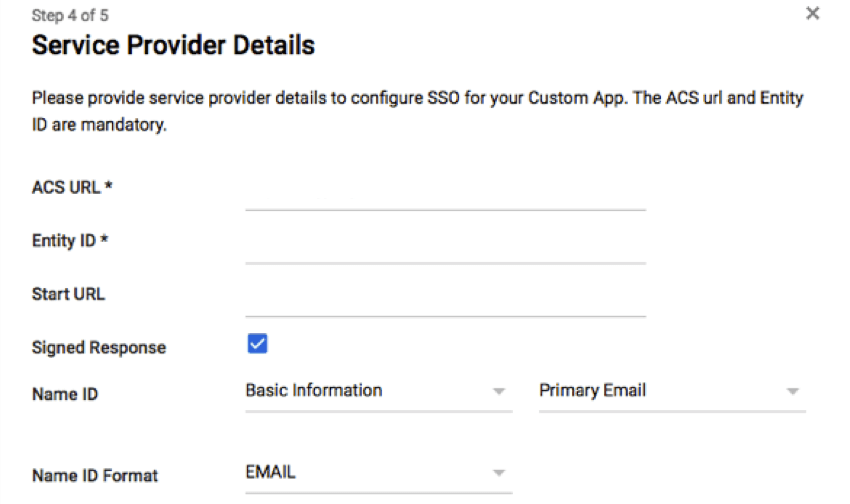The width and height of the screenshot is (850, 504).
Task: Click the Entity ID field label
Action: [70, 241]
